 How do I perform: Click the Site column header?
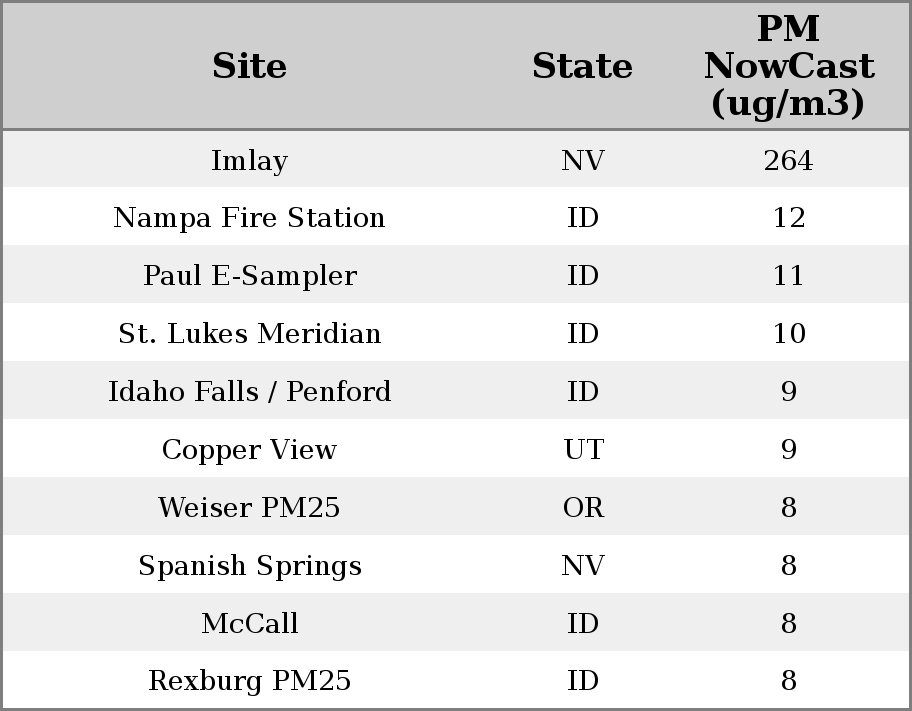click(249, 66)
